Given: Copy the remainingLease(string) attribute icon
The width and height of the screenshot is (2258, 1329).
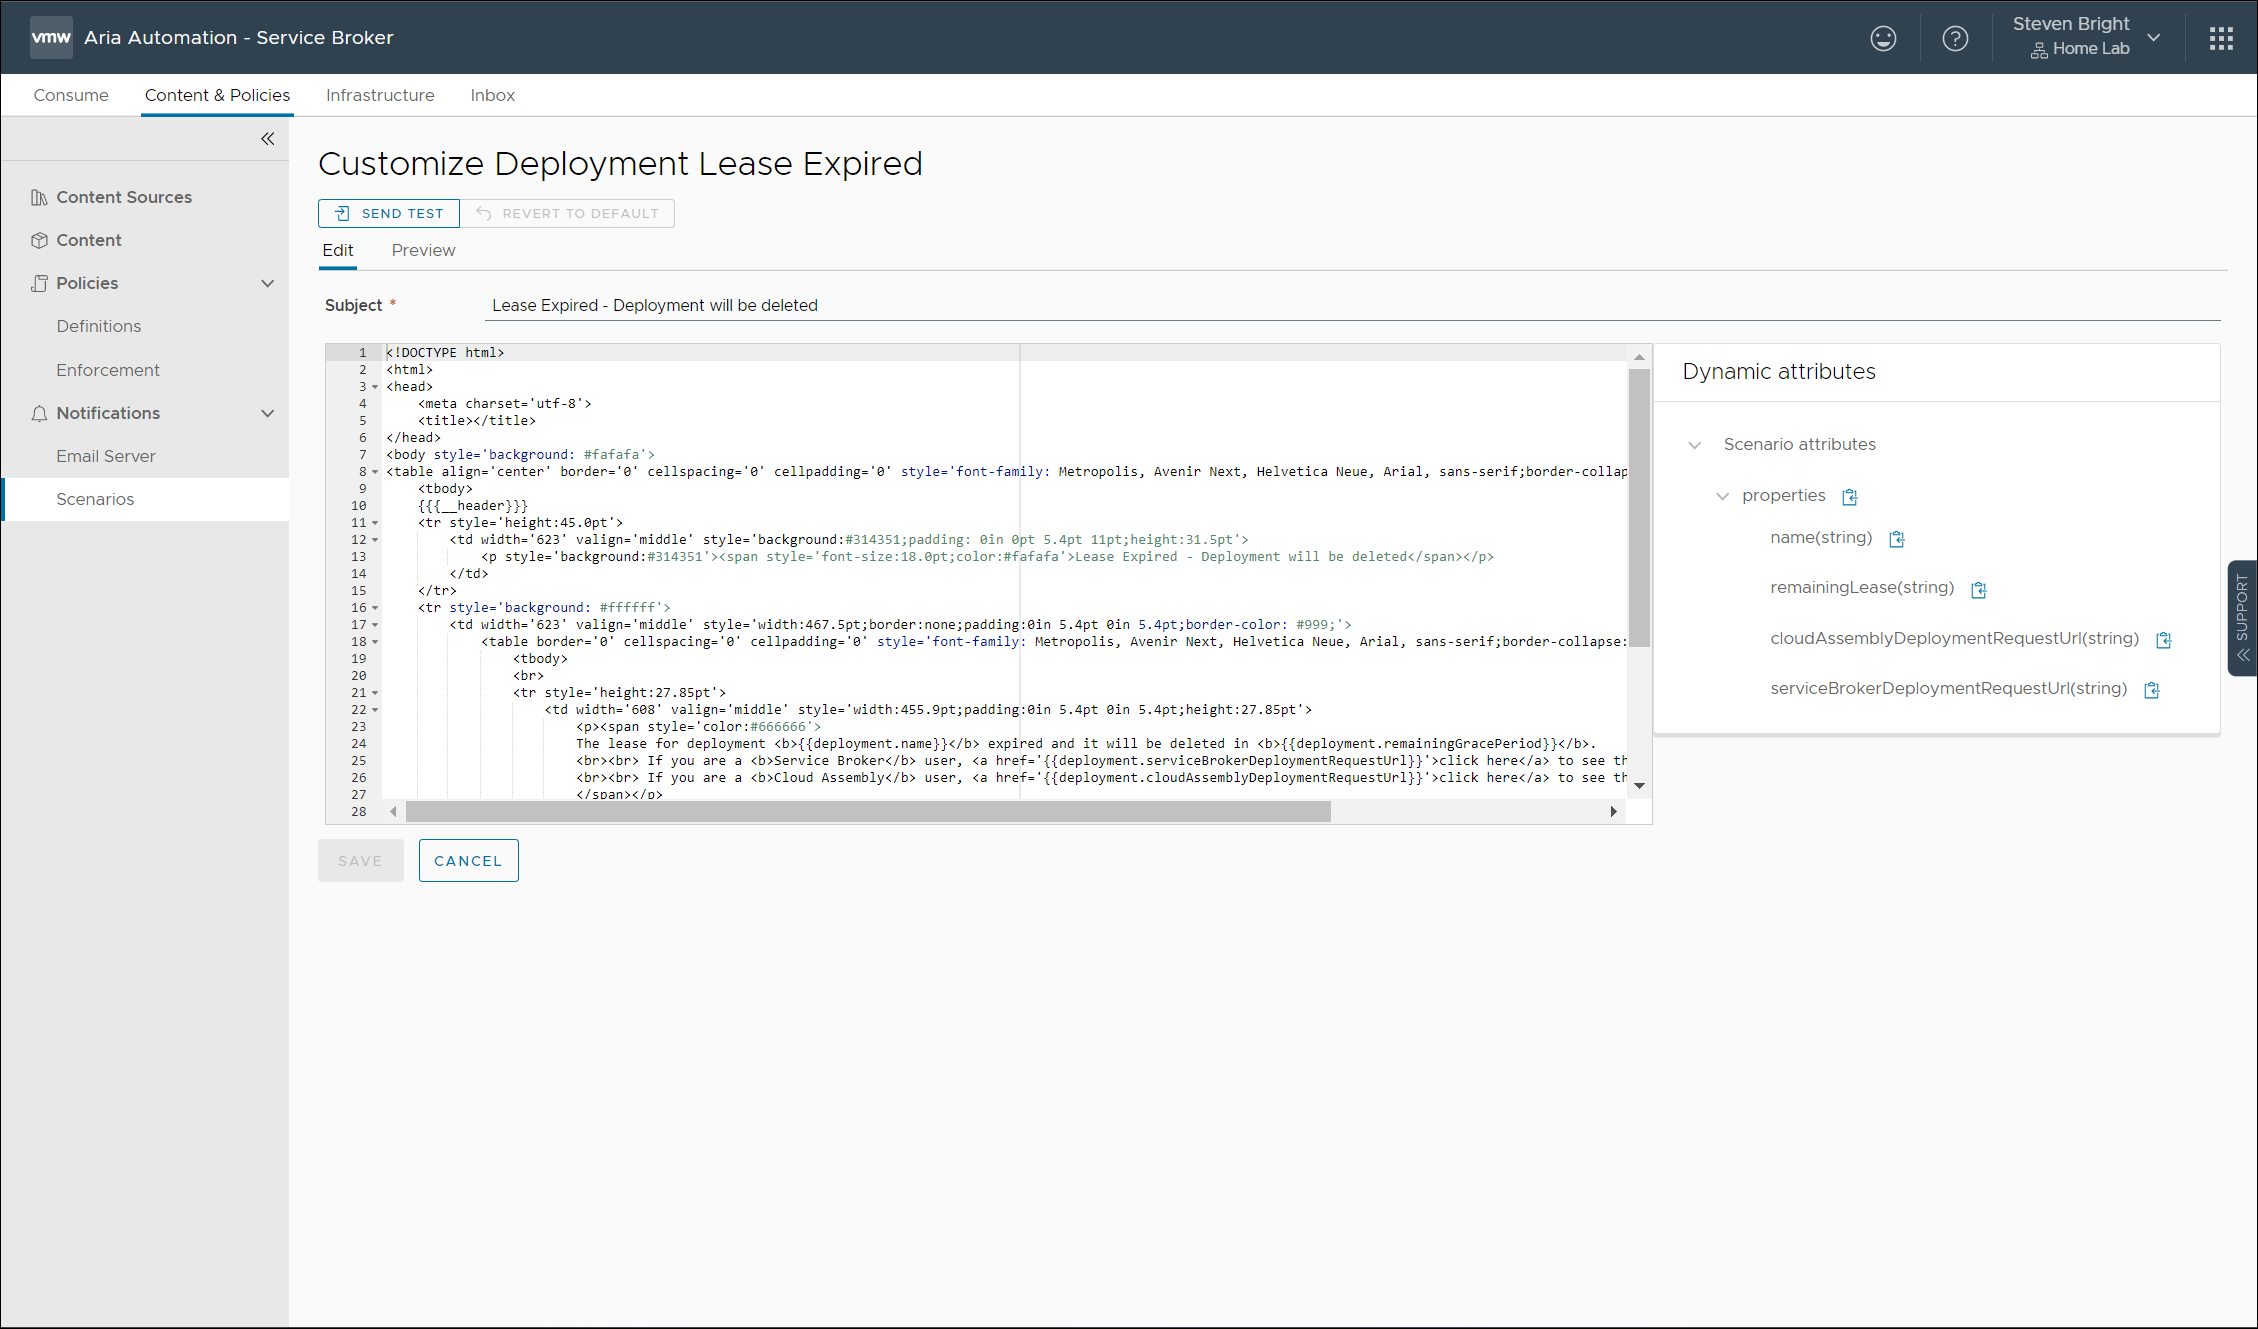Looking at the screenshot, I should pyautogui.click(x=1978, y=590).
